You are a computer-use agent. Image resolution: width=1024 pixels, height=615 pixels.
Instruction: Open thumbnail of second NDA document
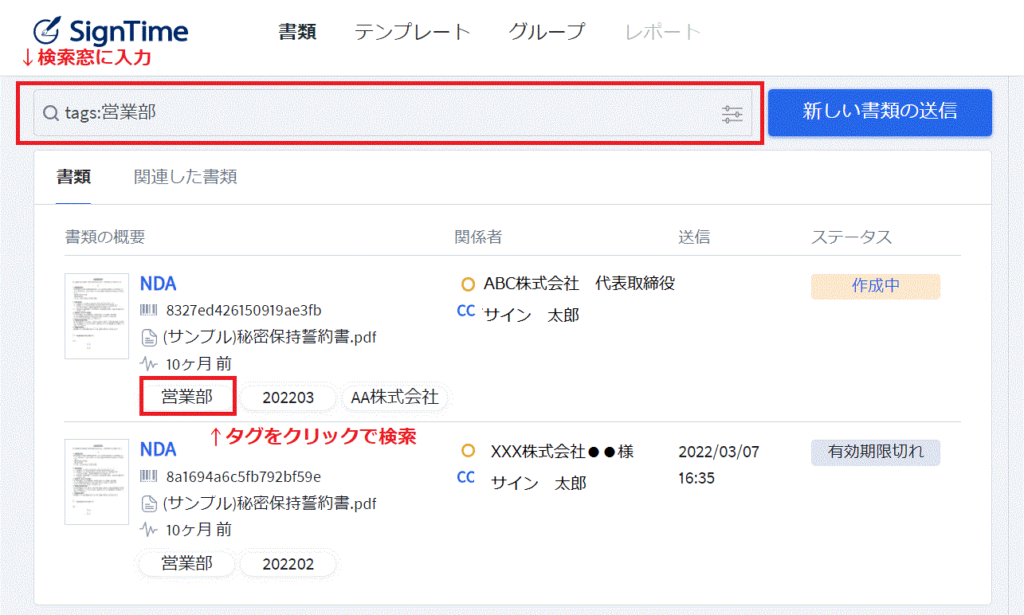(97, 482)
